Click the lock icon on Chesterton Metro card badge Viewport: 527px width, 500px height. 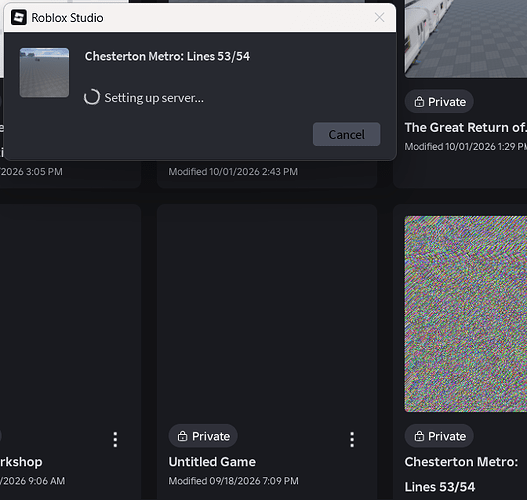pos(419,436)
